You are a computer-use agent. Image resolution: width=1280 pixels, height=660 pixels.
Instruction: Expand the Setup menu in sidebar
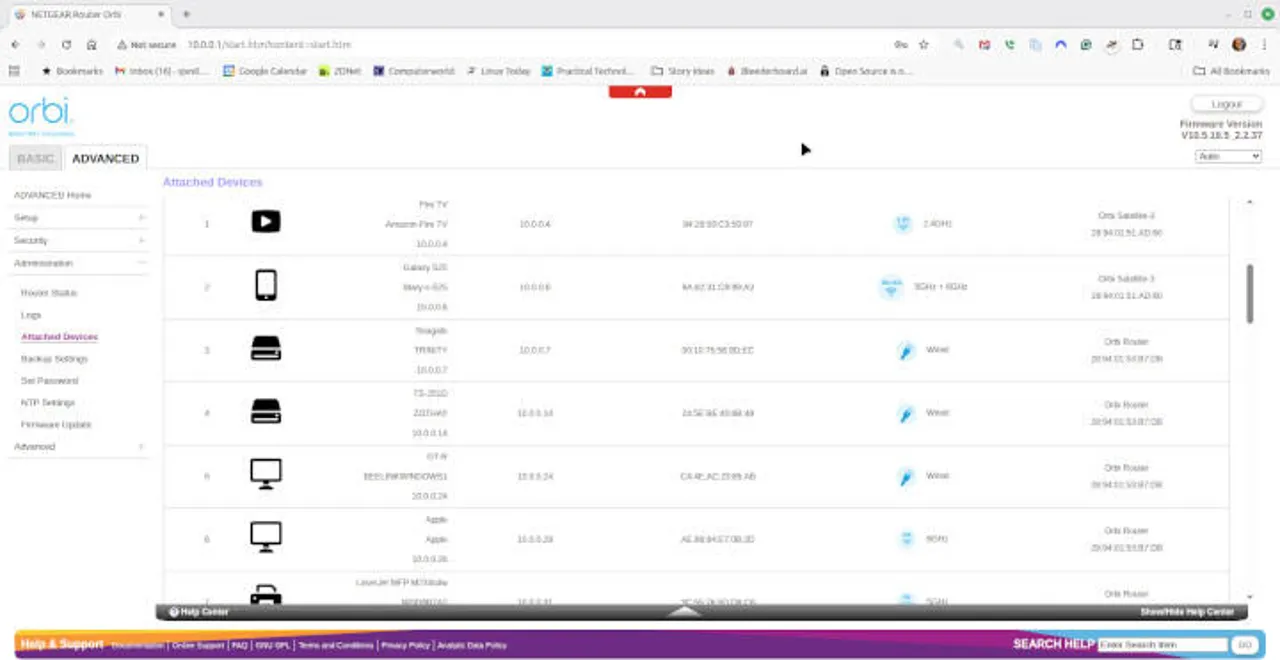pyautogui.click(x=78, y=217)
